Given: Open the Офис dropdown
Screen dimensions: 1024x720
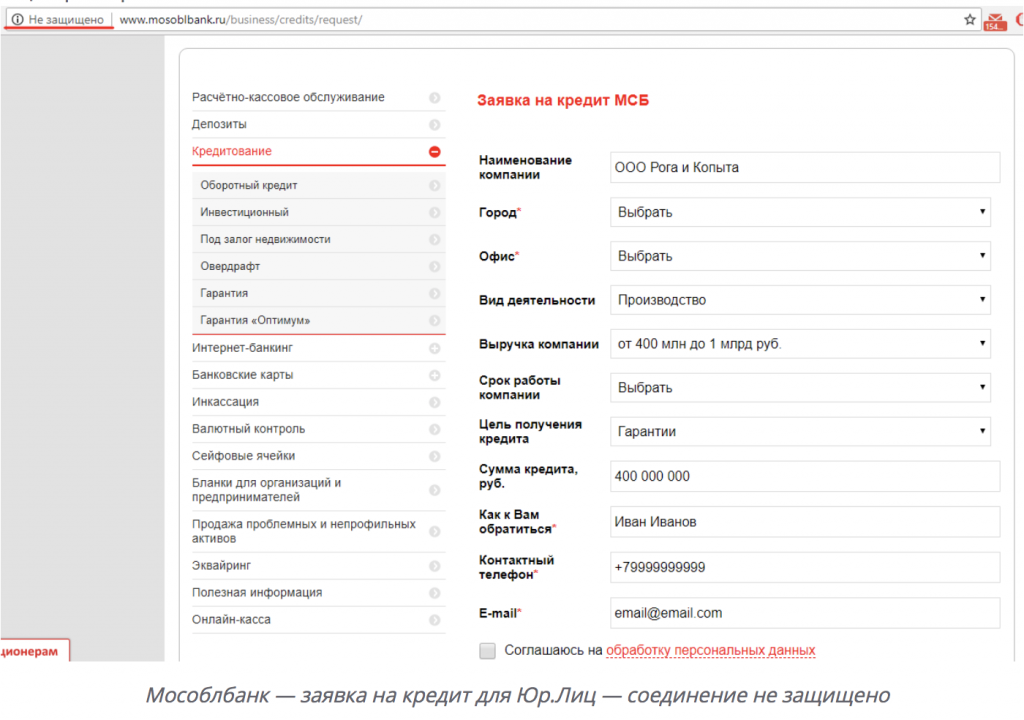Looking at the screenshot, I should point(800,256).
